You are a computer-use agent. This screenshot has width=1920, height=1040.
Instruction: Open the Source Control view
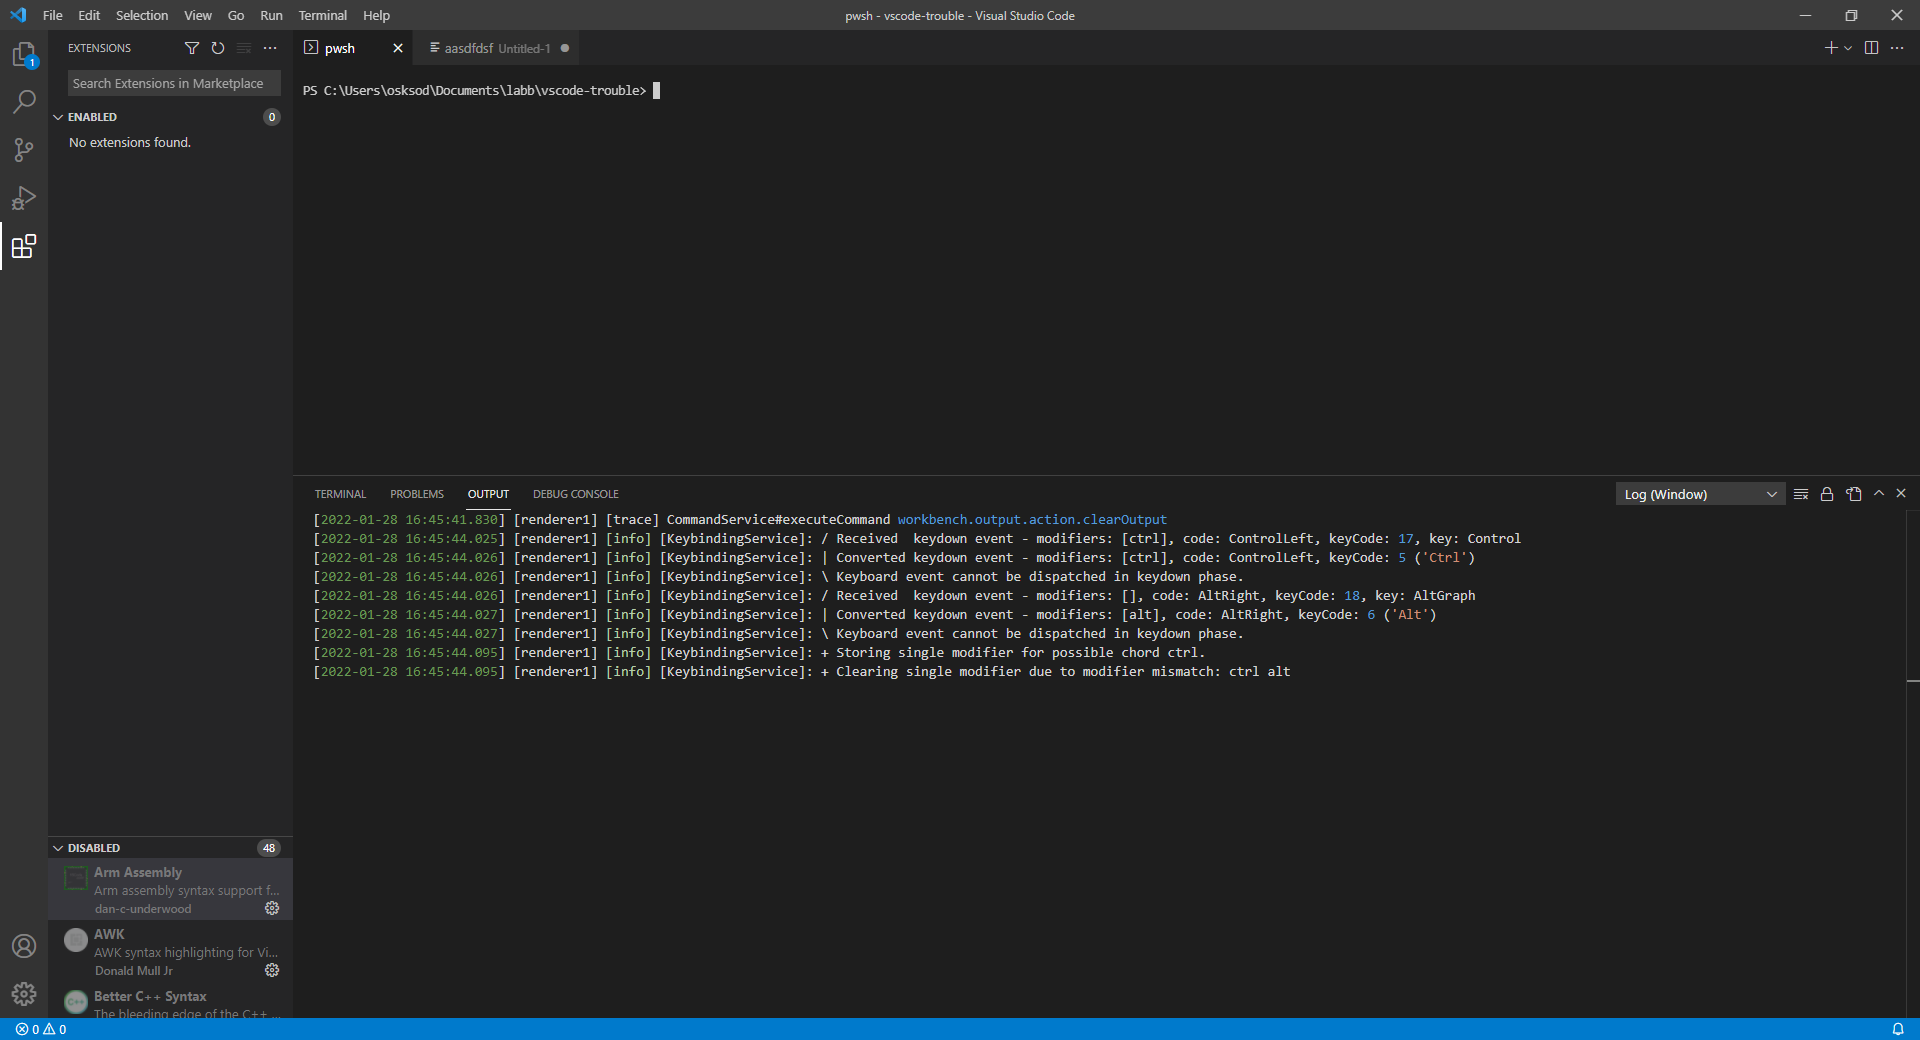coord(24,150)
